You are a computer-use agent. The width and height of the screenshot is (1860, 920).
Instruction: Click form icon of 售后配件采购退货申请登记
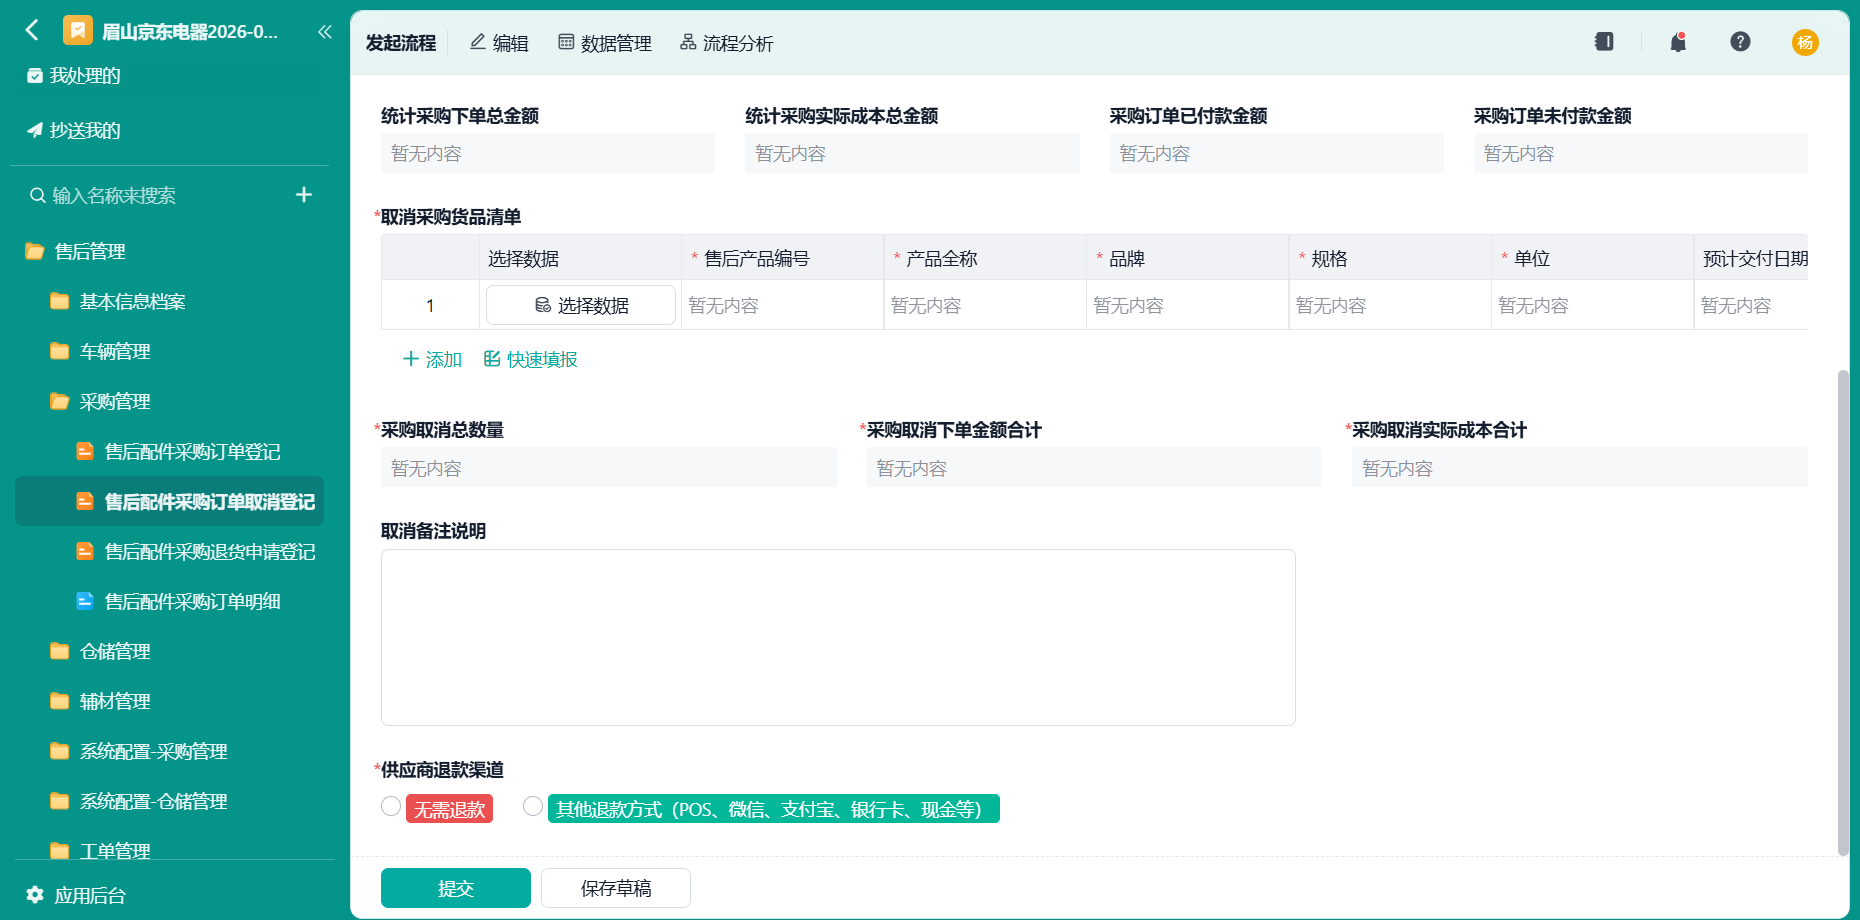(x=85, y=551)
